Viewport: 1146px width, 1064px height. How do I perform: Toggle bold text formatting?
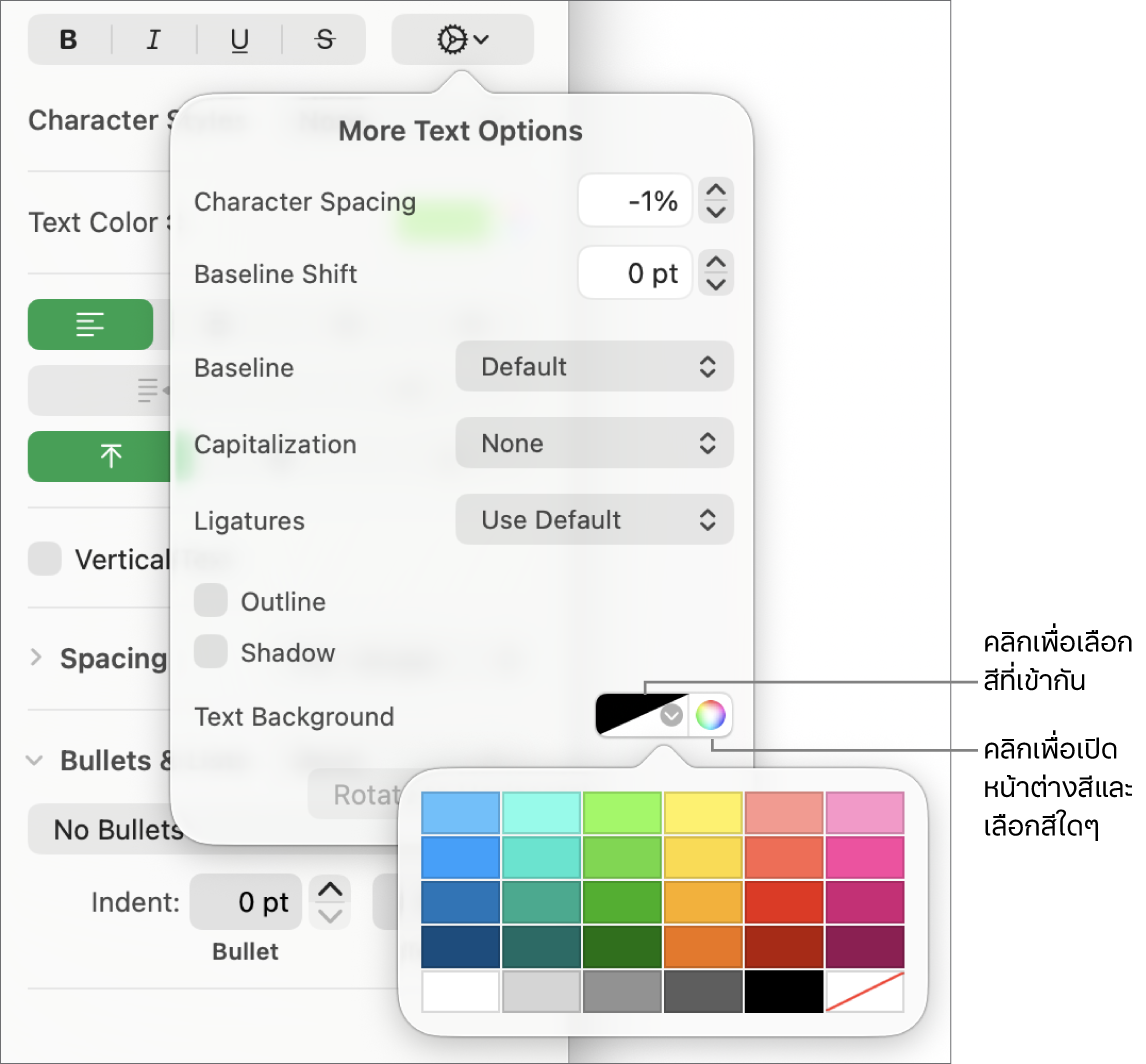pos(69,39)
